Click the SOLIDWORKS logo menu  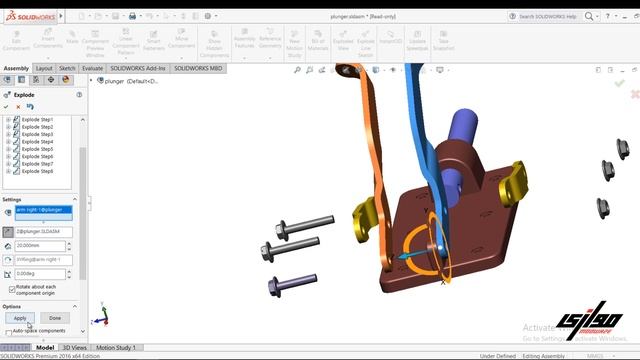(x=31, y=16)
